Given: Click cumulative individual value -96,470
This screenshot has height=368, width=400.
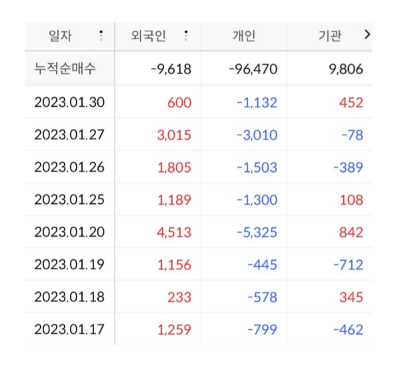Looking at the screenshot, I should tap(253, 69).
